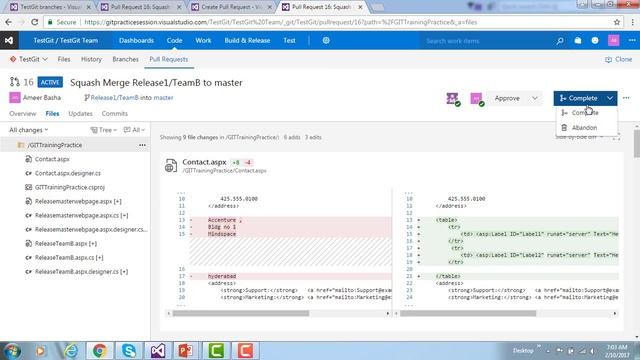
Task: Click TestGit / TestGit Team project link
Action: pyautogui.click(x=66, y=40)
